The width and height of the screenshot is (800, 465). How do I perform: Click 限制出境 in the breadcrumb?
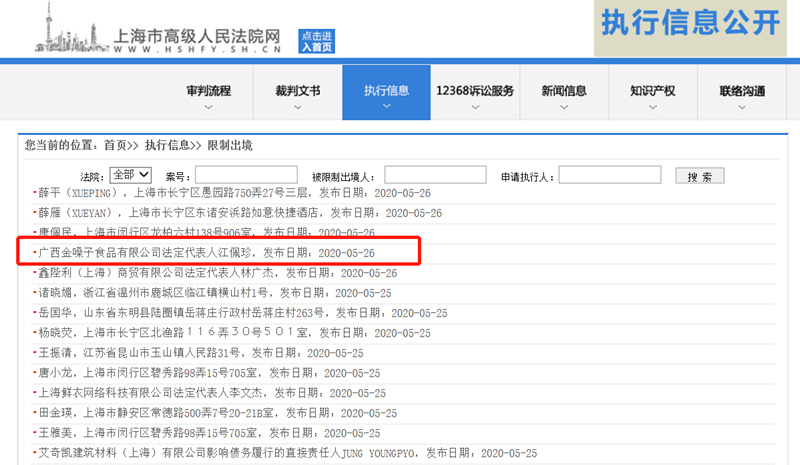[x=230, y=145]
